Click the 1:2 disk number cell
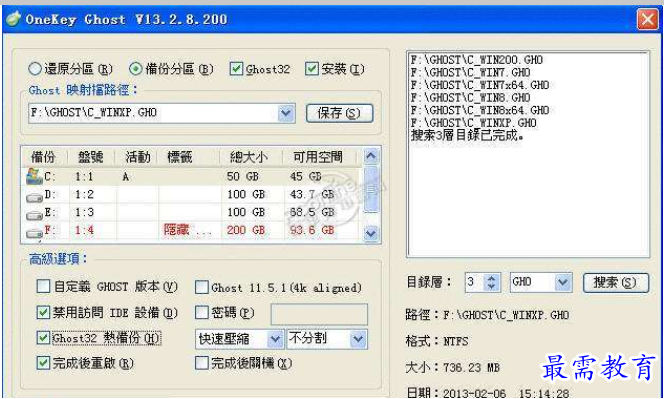664x399 pixels. coord(84,195)
